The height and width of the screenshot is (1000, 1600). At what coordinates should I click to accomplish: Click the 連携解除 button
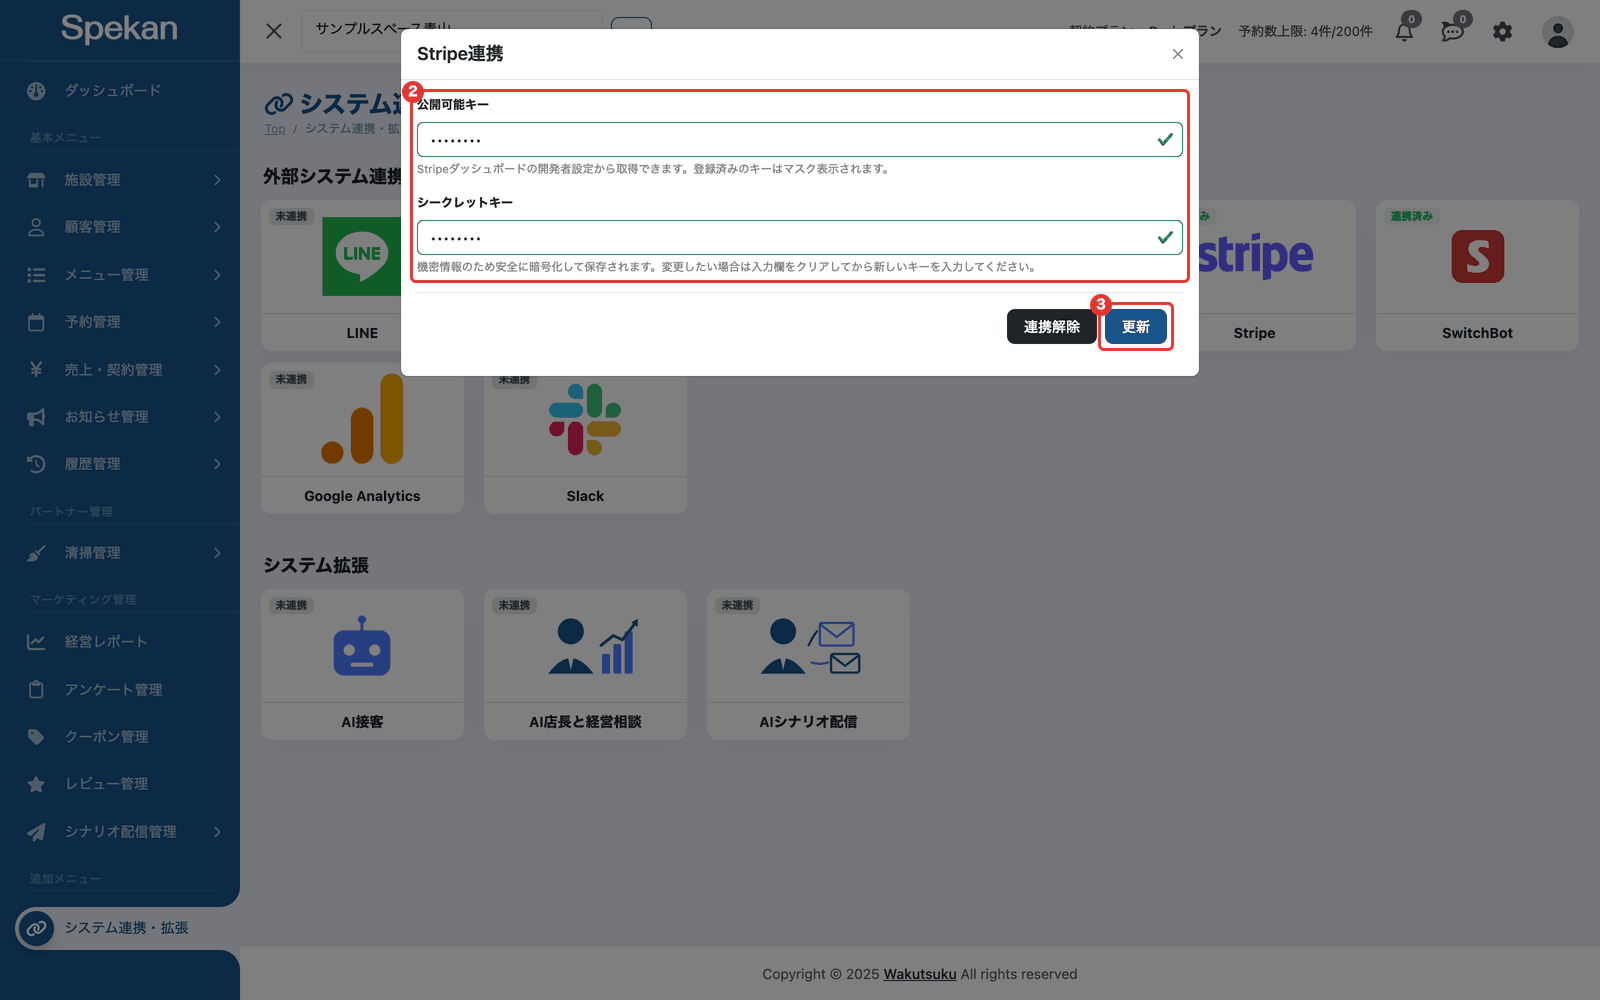point(1051,327)
